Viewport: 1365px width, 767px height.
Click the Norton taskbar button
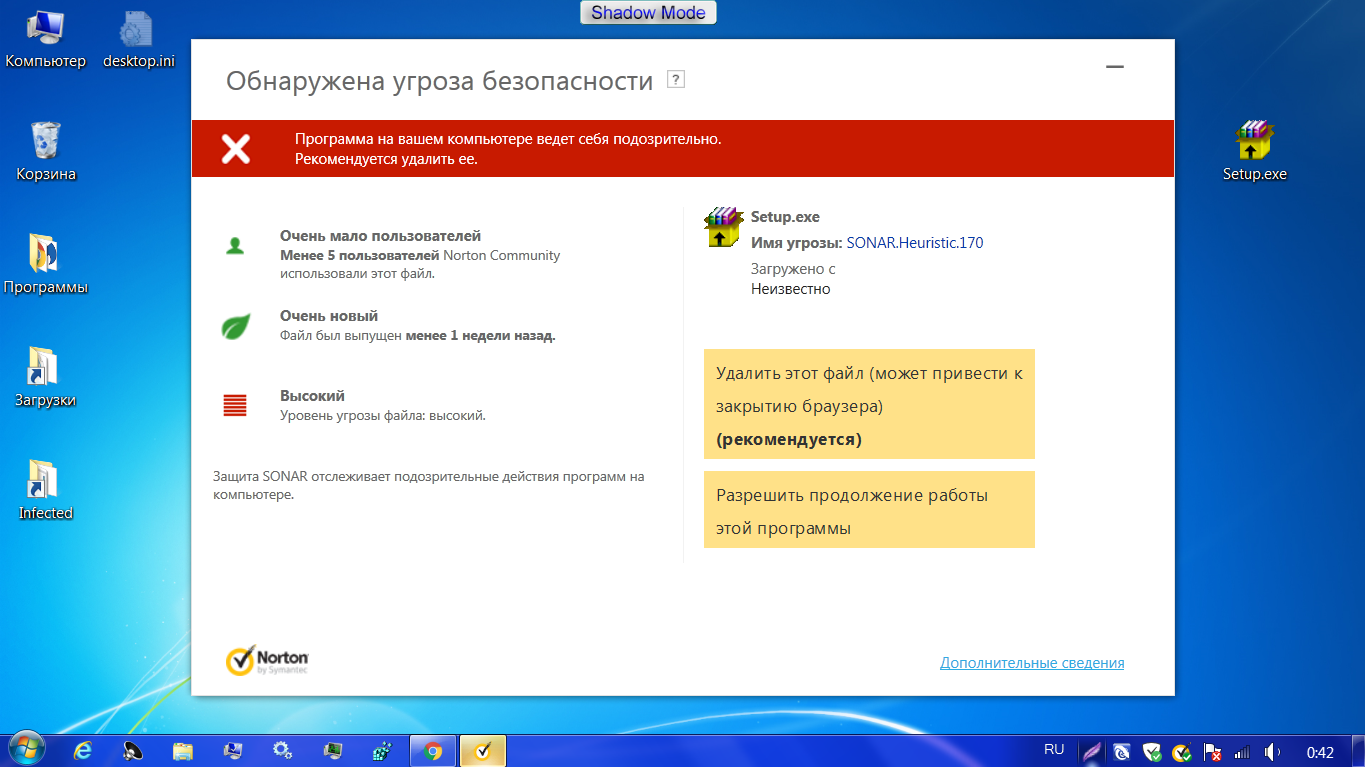point(483,751)
